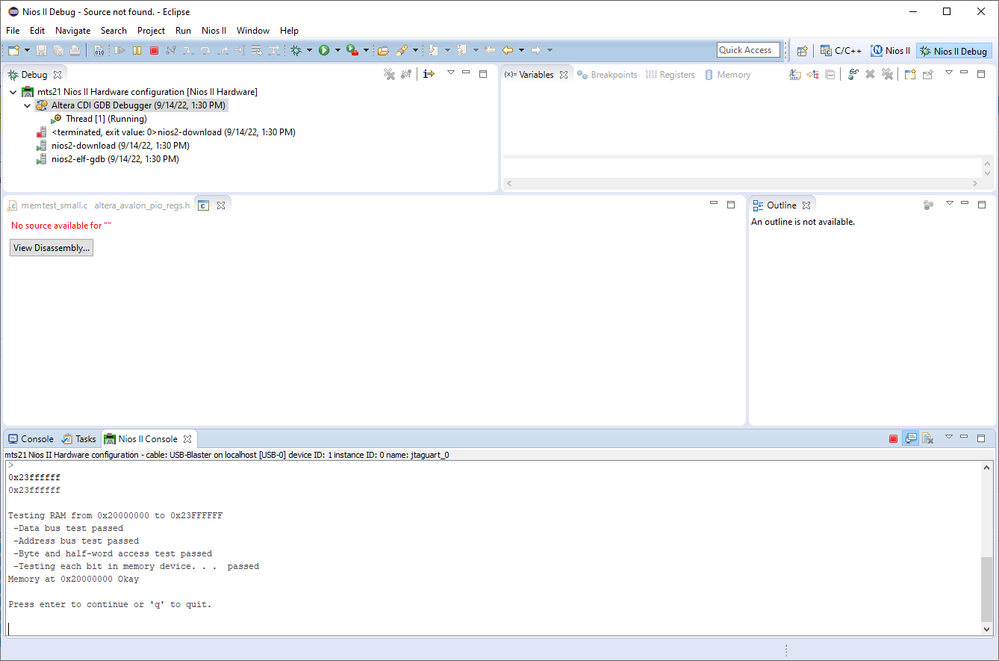Open the Debug launch history dropdown arrow
Screen dimensions: 999x661
(x=310, y=50)
